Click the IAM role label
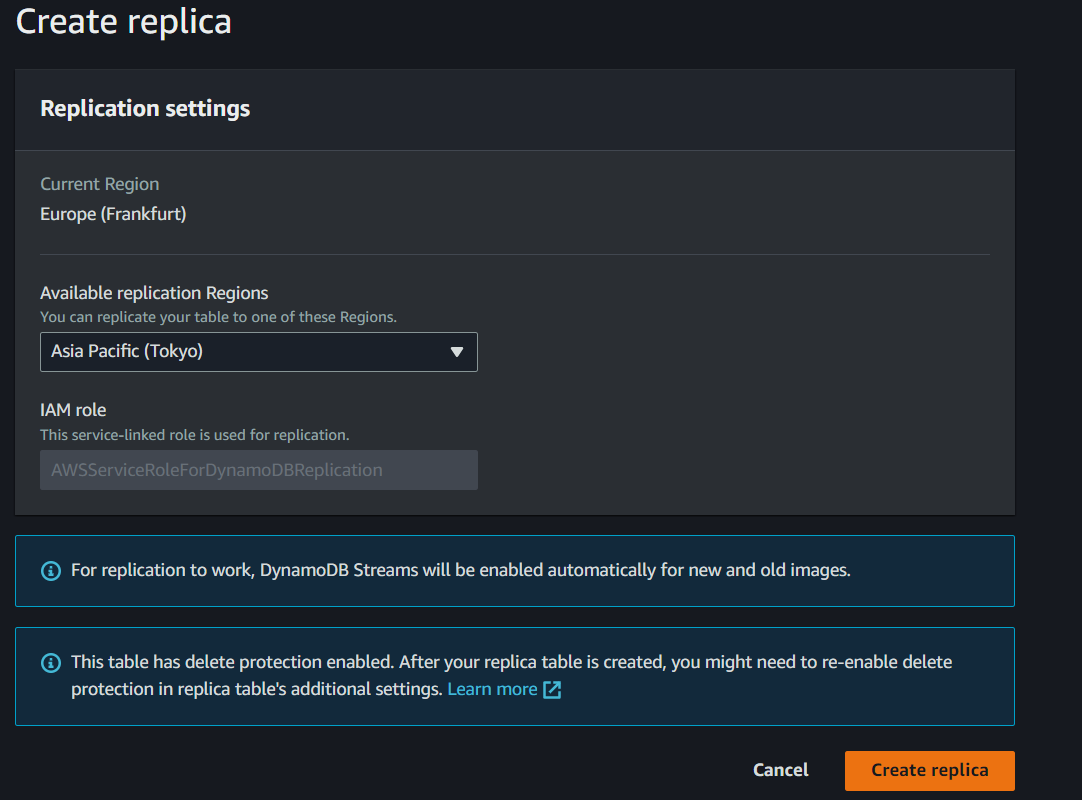Viewport: 1082px width, 800px height. (73, 410)
